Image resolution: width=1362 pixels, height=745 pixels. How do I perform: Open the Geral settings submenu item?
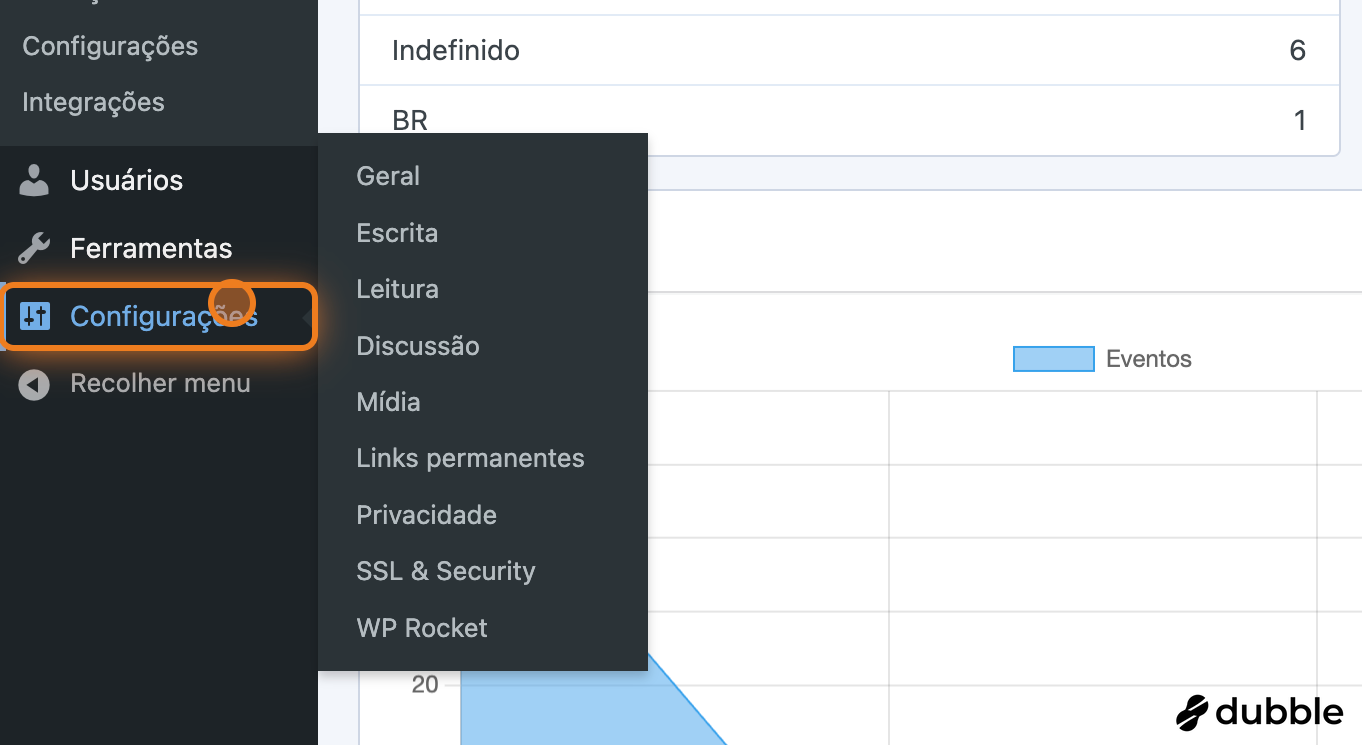pos(388,177)
